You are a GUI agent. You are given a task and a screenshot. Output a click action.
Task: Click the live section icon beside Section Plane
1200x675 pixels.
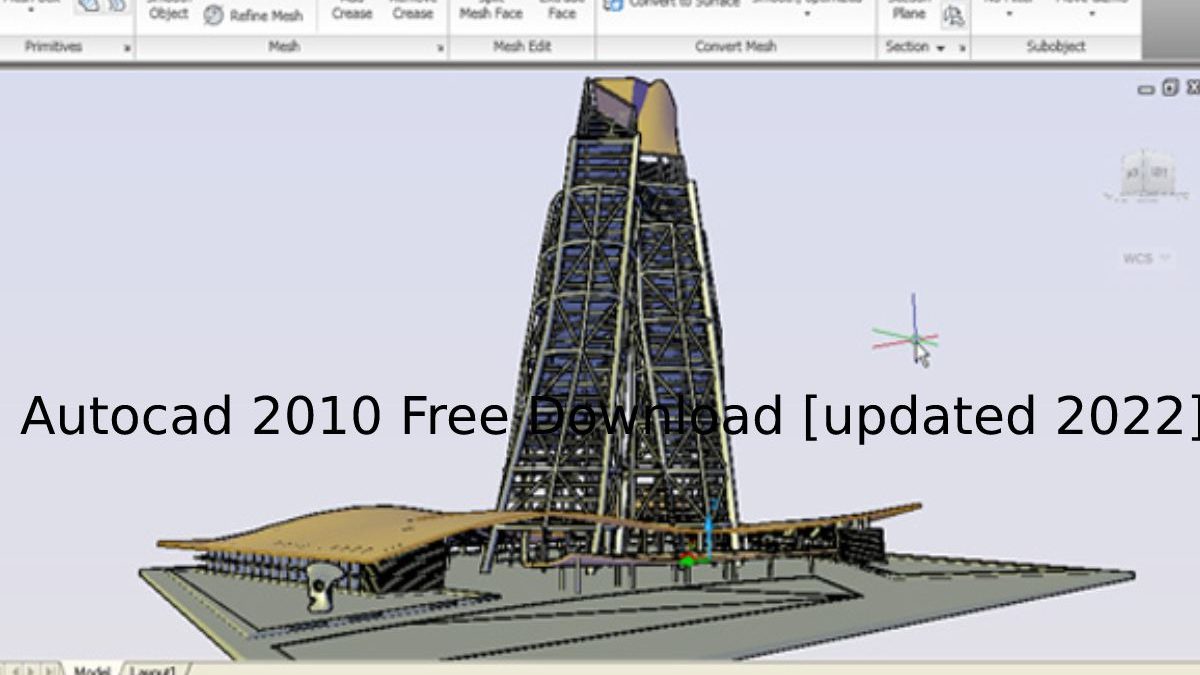954,15
